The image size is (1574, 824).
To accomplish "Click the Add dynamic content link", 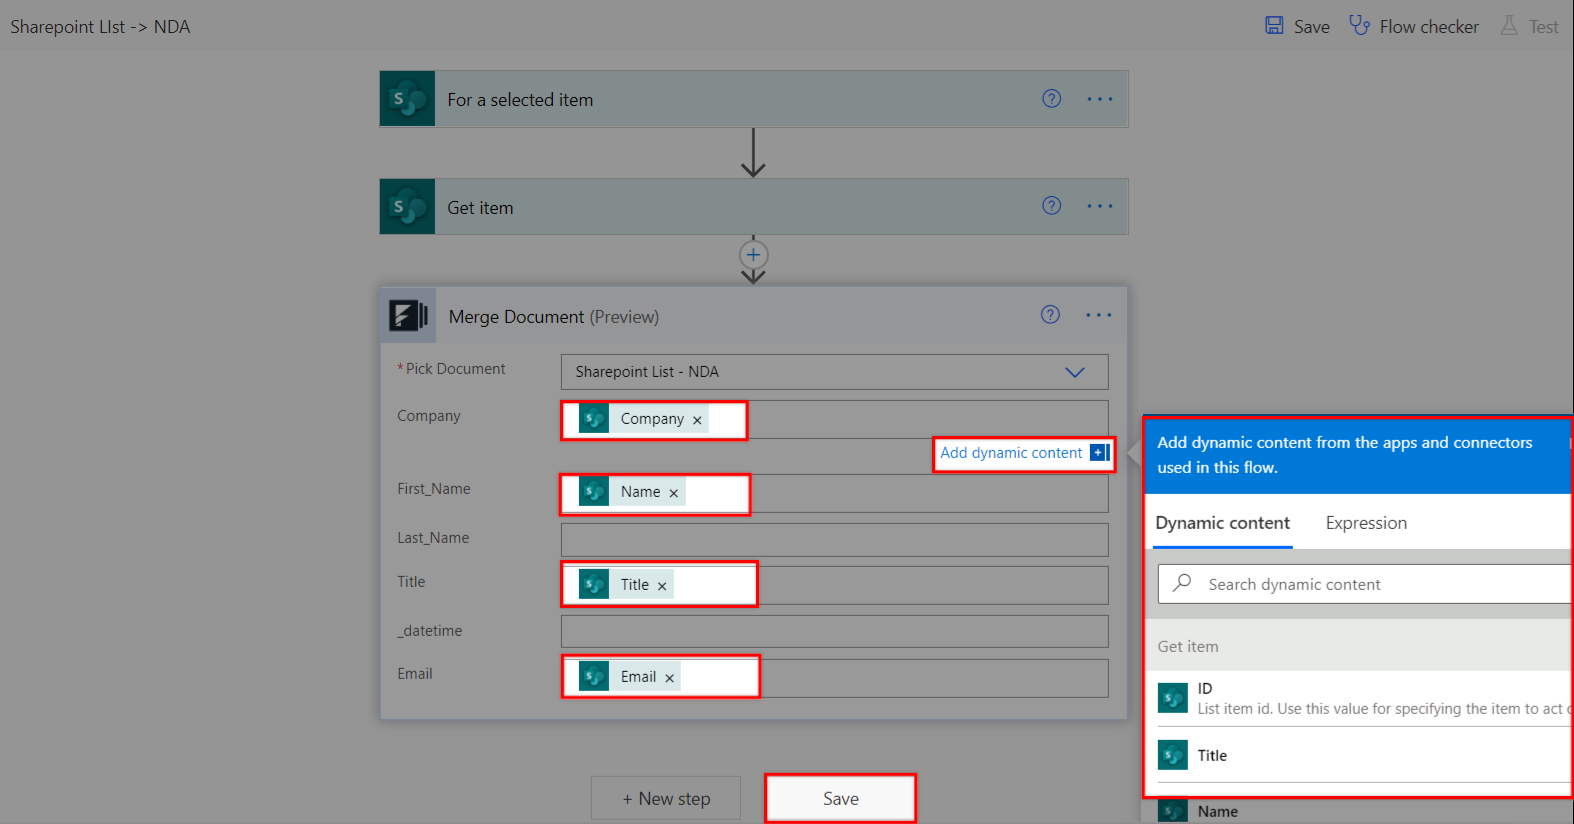I will (x=1011, y=453).
